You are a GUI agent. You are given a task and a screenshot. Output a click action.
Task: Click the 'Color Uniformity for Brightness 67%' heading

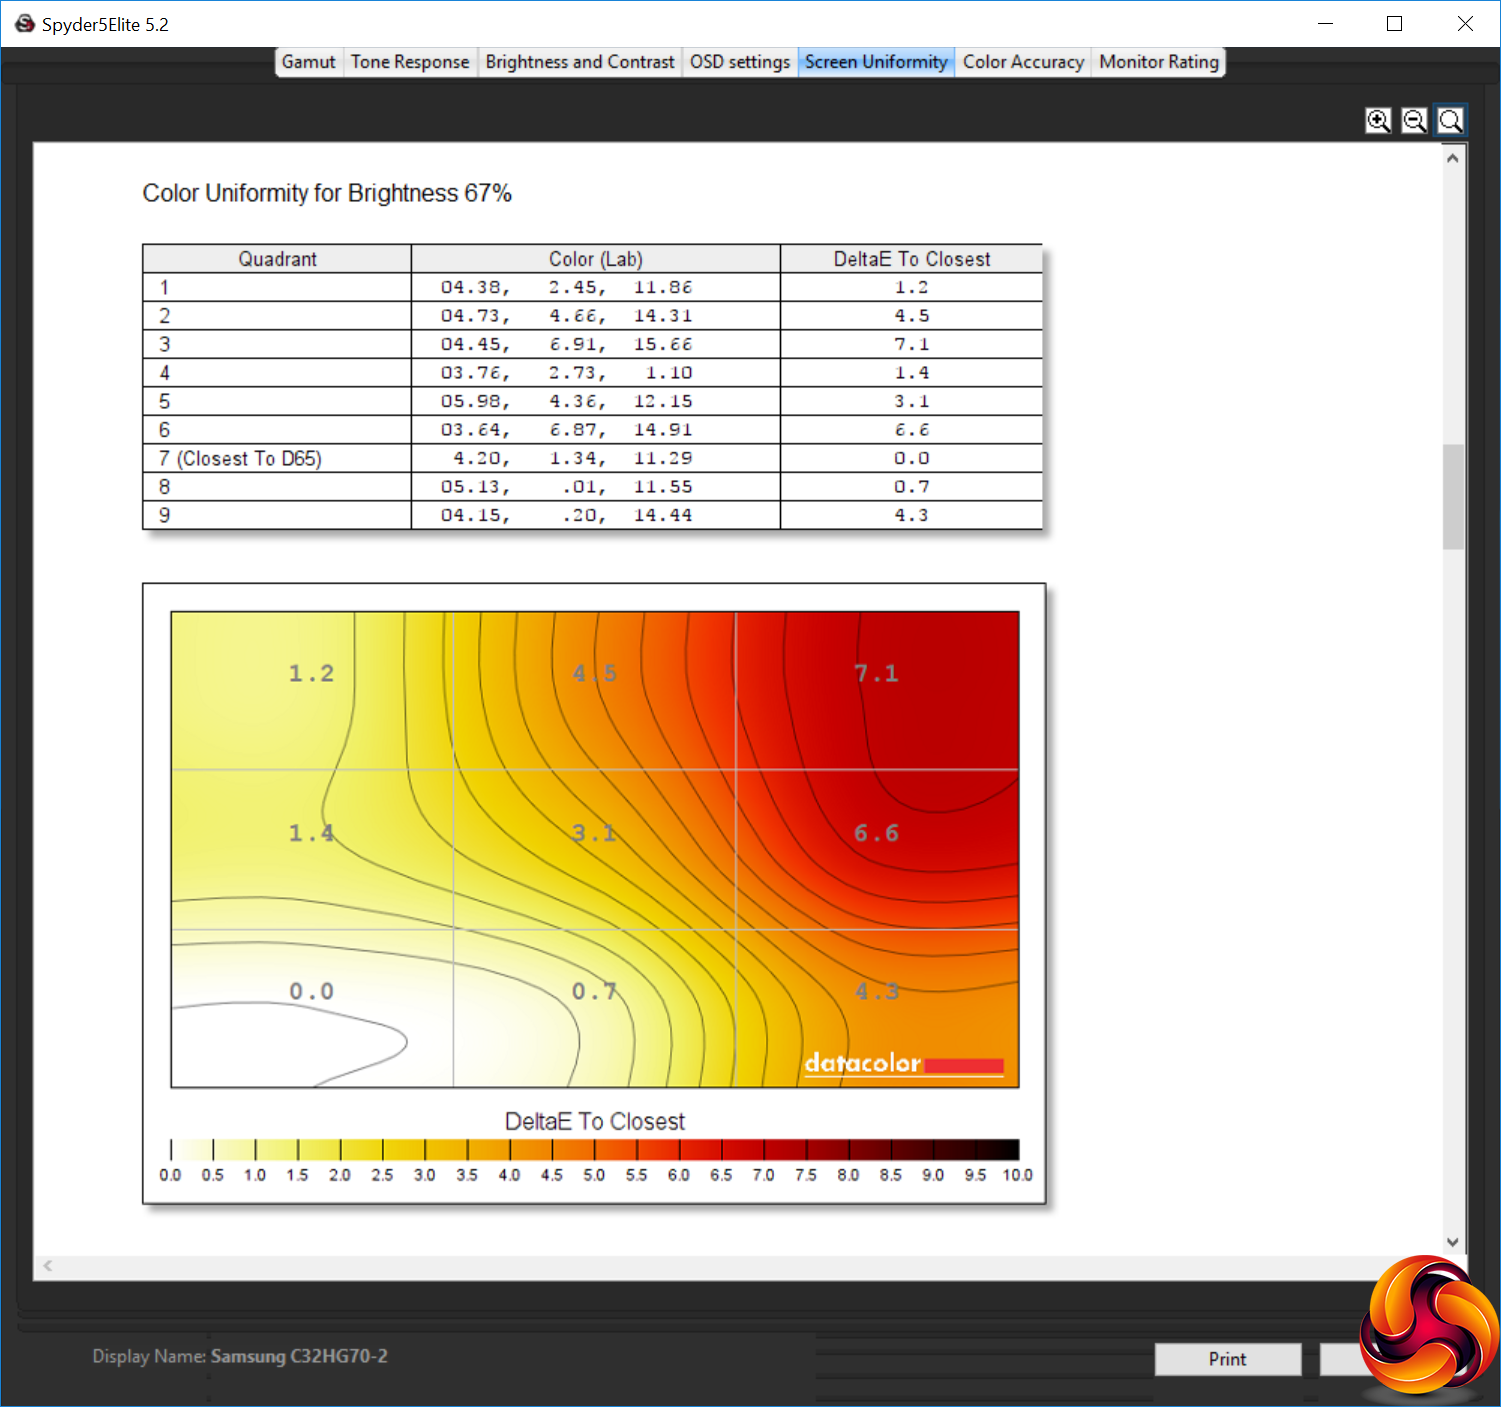327,193
